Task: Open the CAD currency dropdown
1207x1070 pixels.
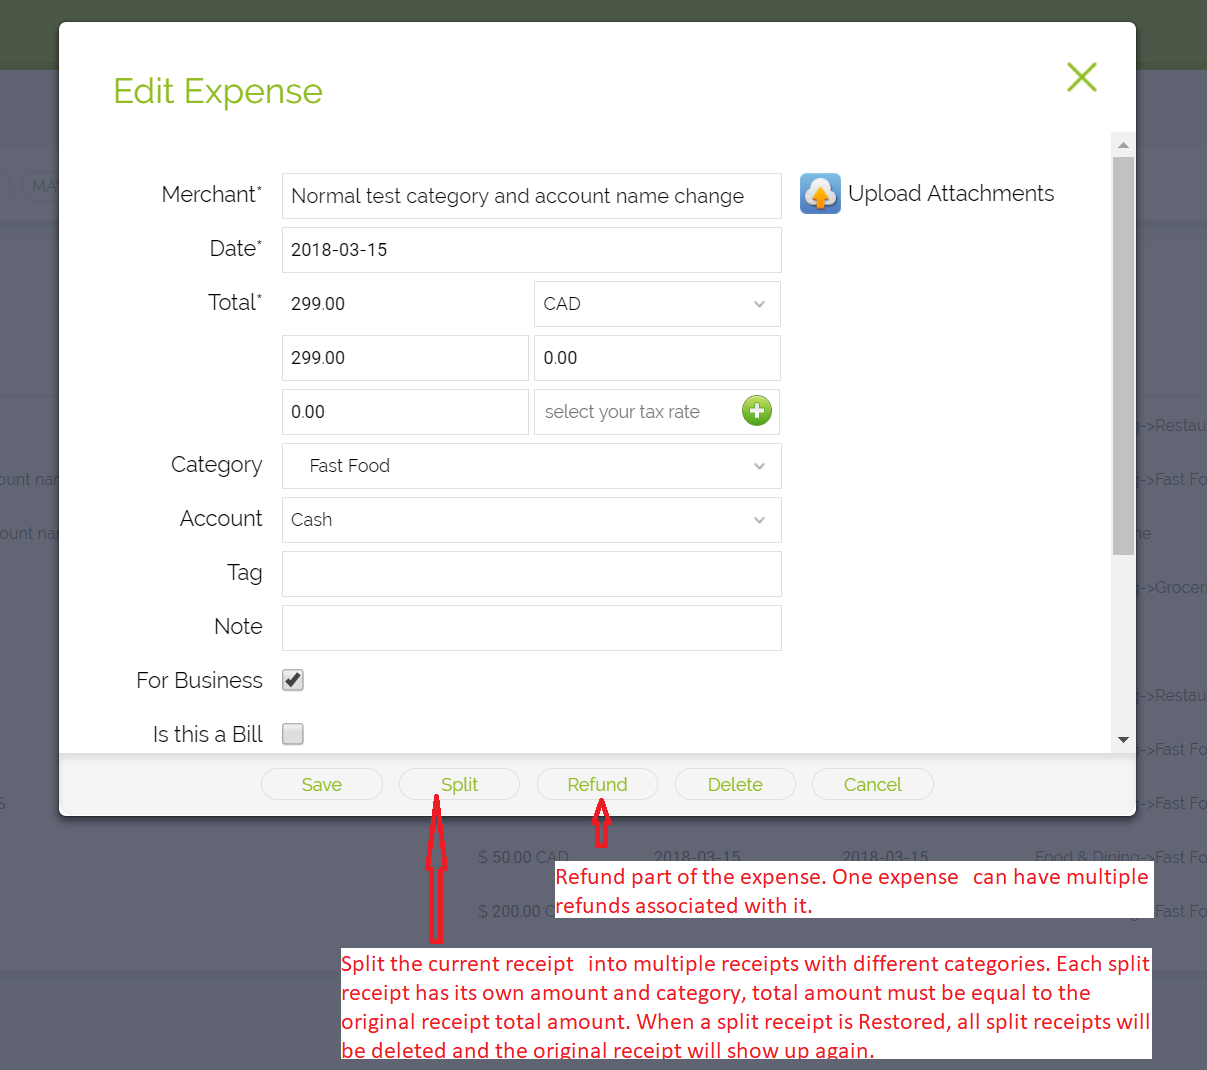Action: coord(656,303)
